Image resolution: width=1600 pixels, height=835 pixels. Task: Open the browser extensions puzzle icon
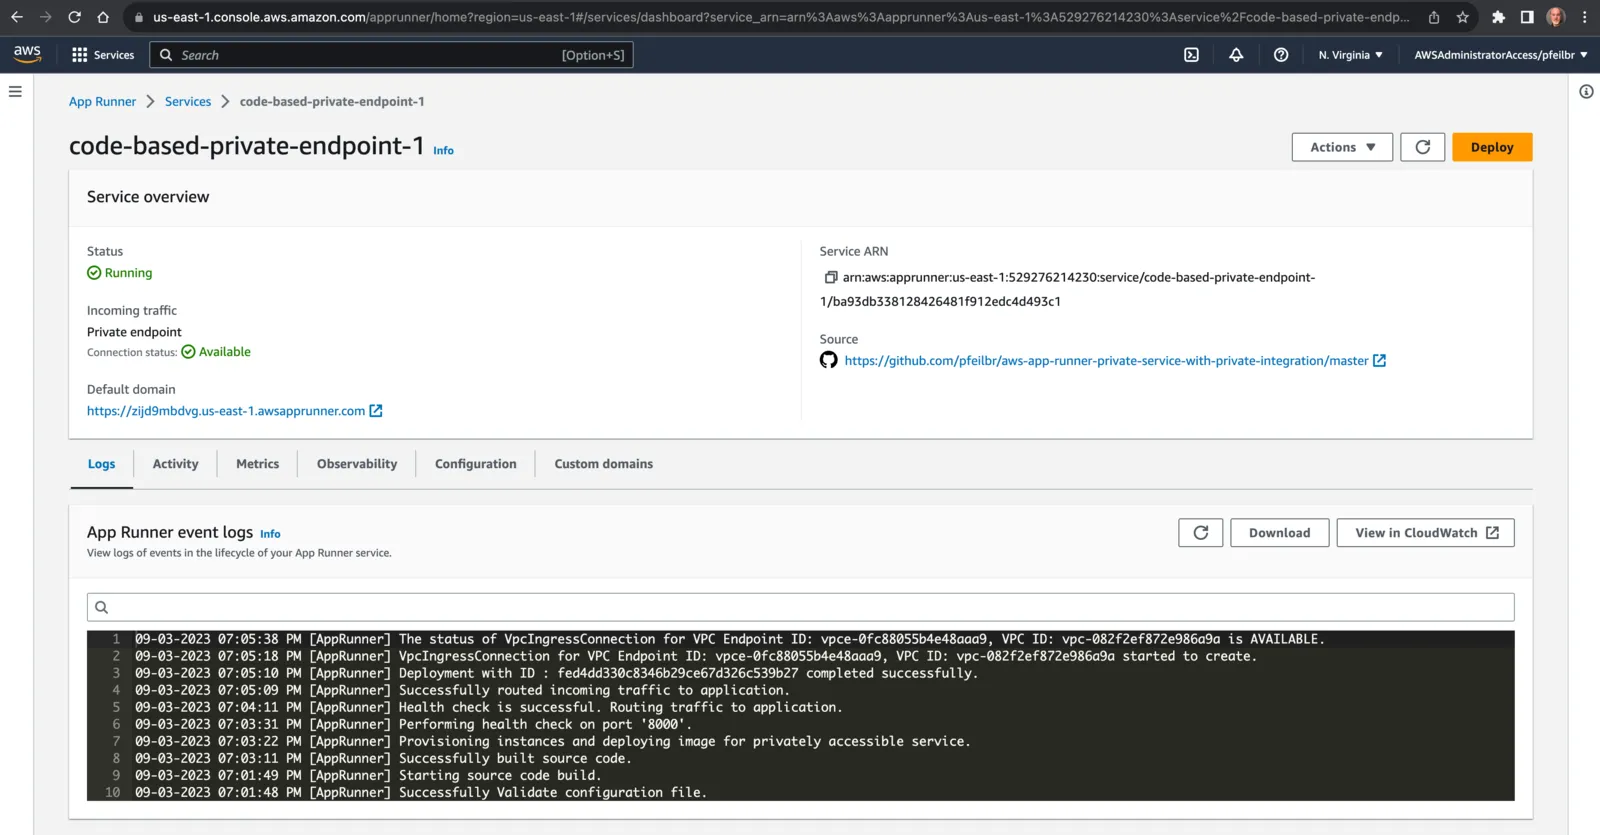pos(1498,17)
